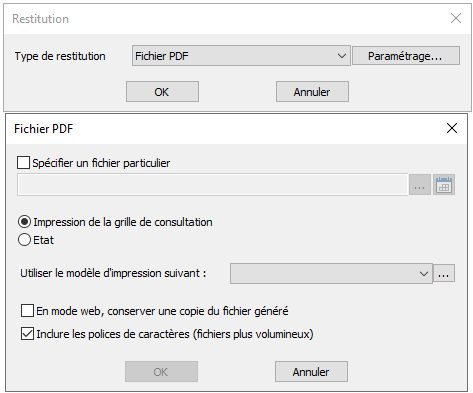Click the file browse ellipsis button

point(420,184)
